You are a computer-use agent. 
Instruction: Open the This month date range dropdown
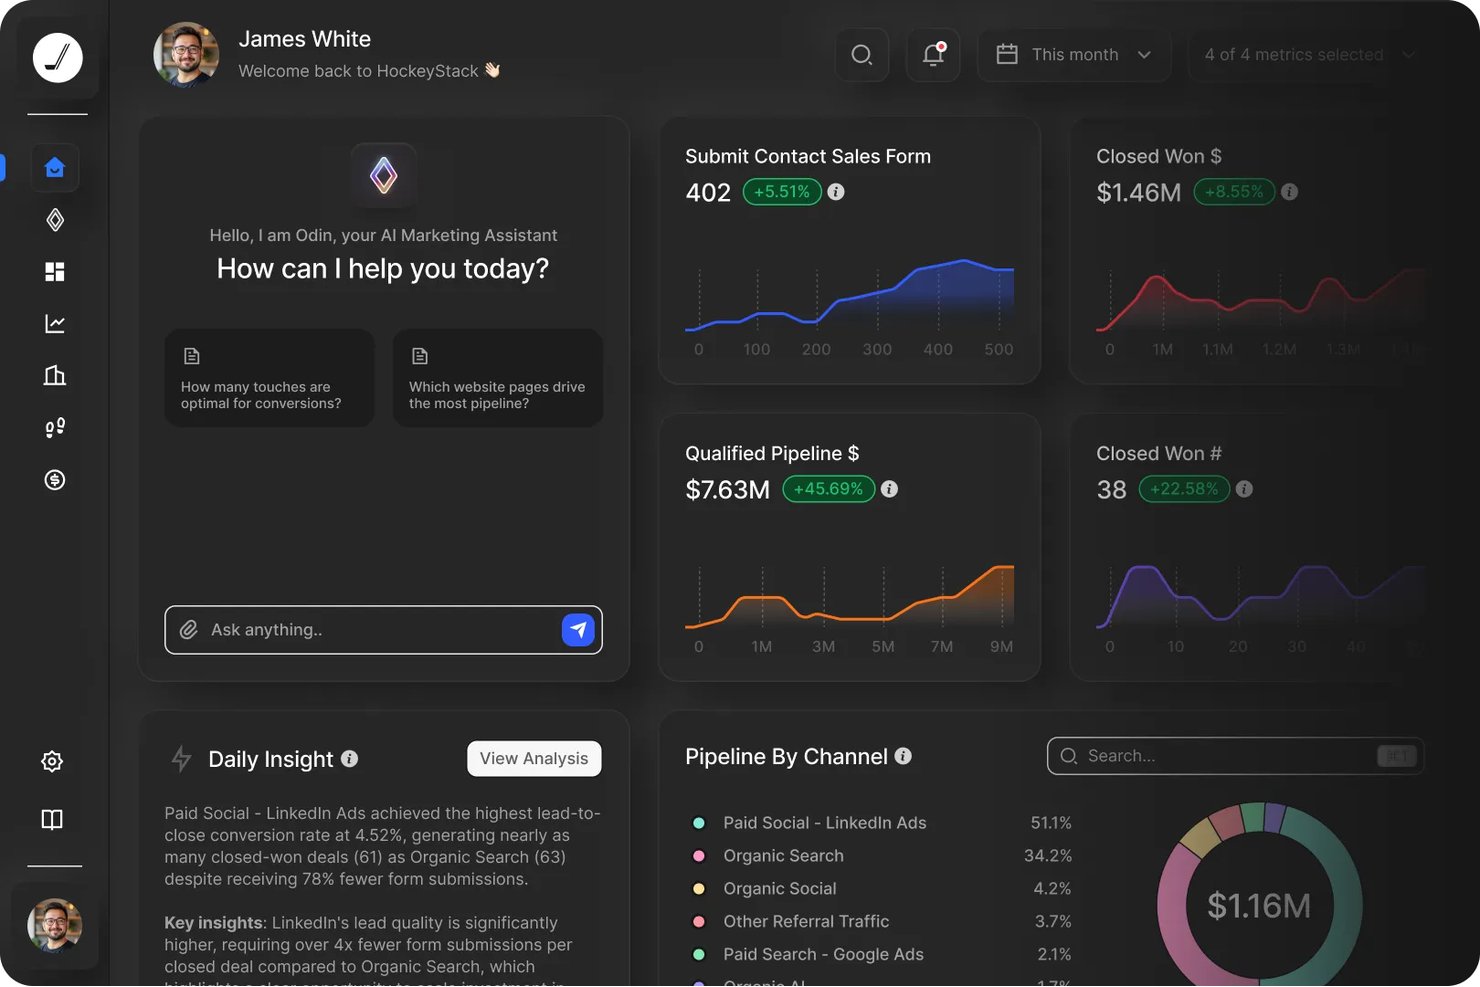(1074, 55)
